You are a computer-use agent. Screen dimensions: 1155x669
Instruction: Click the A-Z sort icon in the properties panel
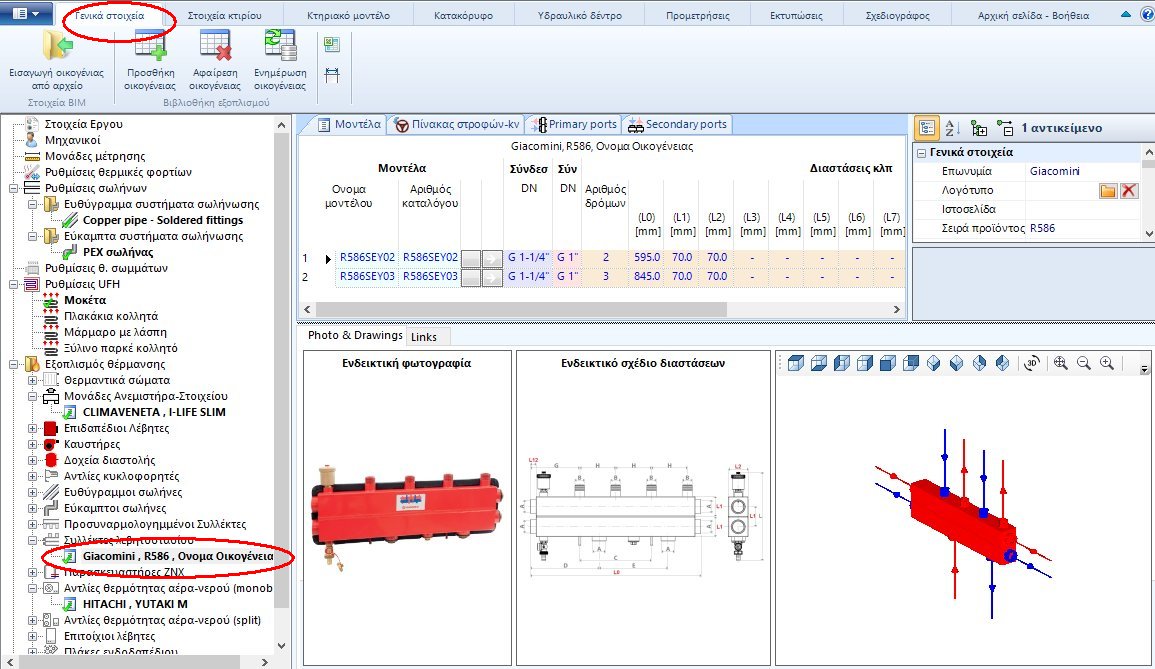(950, 127)
